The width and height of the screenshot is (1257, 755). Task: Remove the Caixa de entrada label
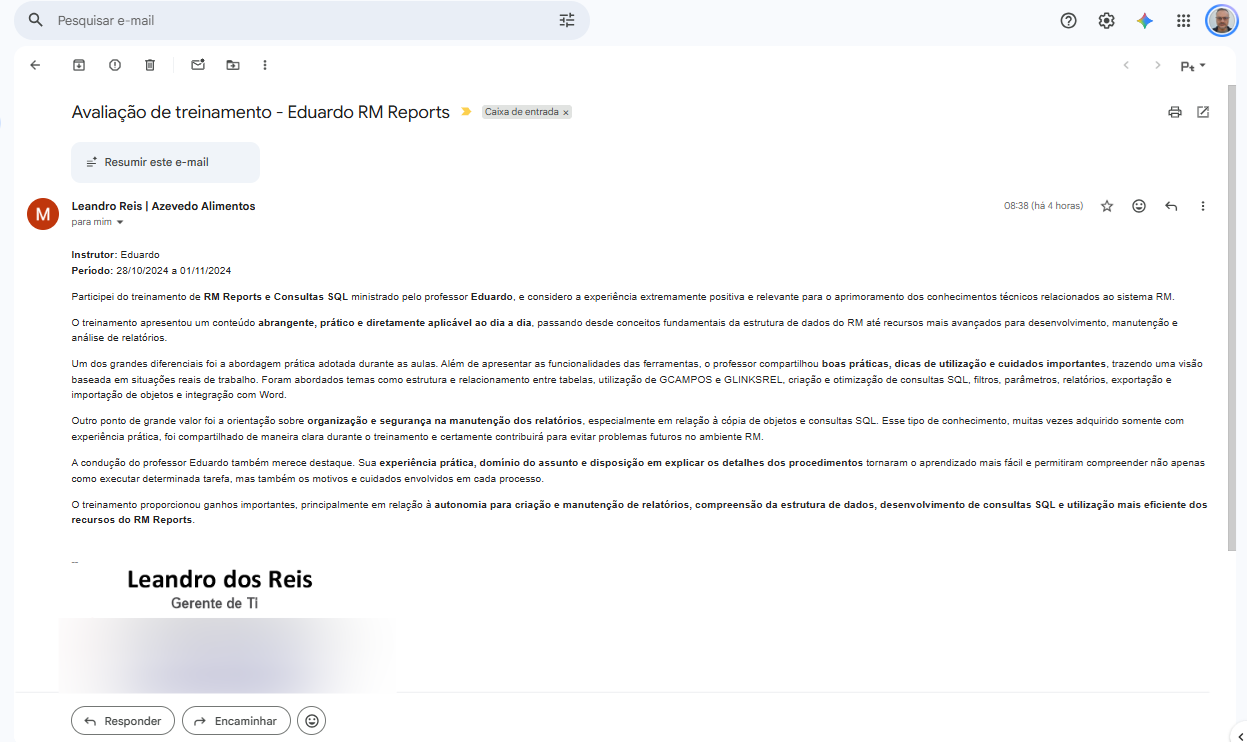tap(566, 113)
